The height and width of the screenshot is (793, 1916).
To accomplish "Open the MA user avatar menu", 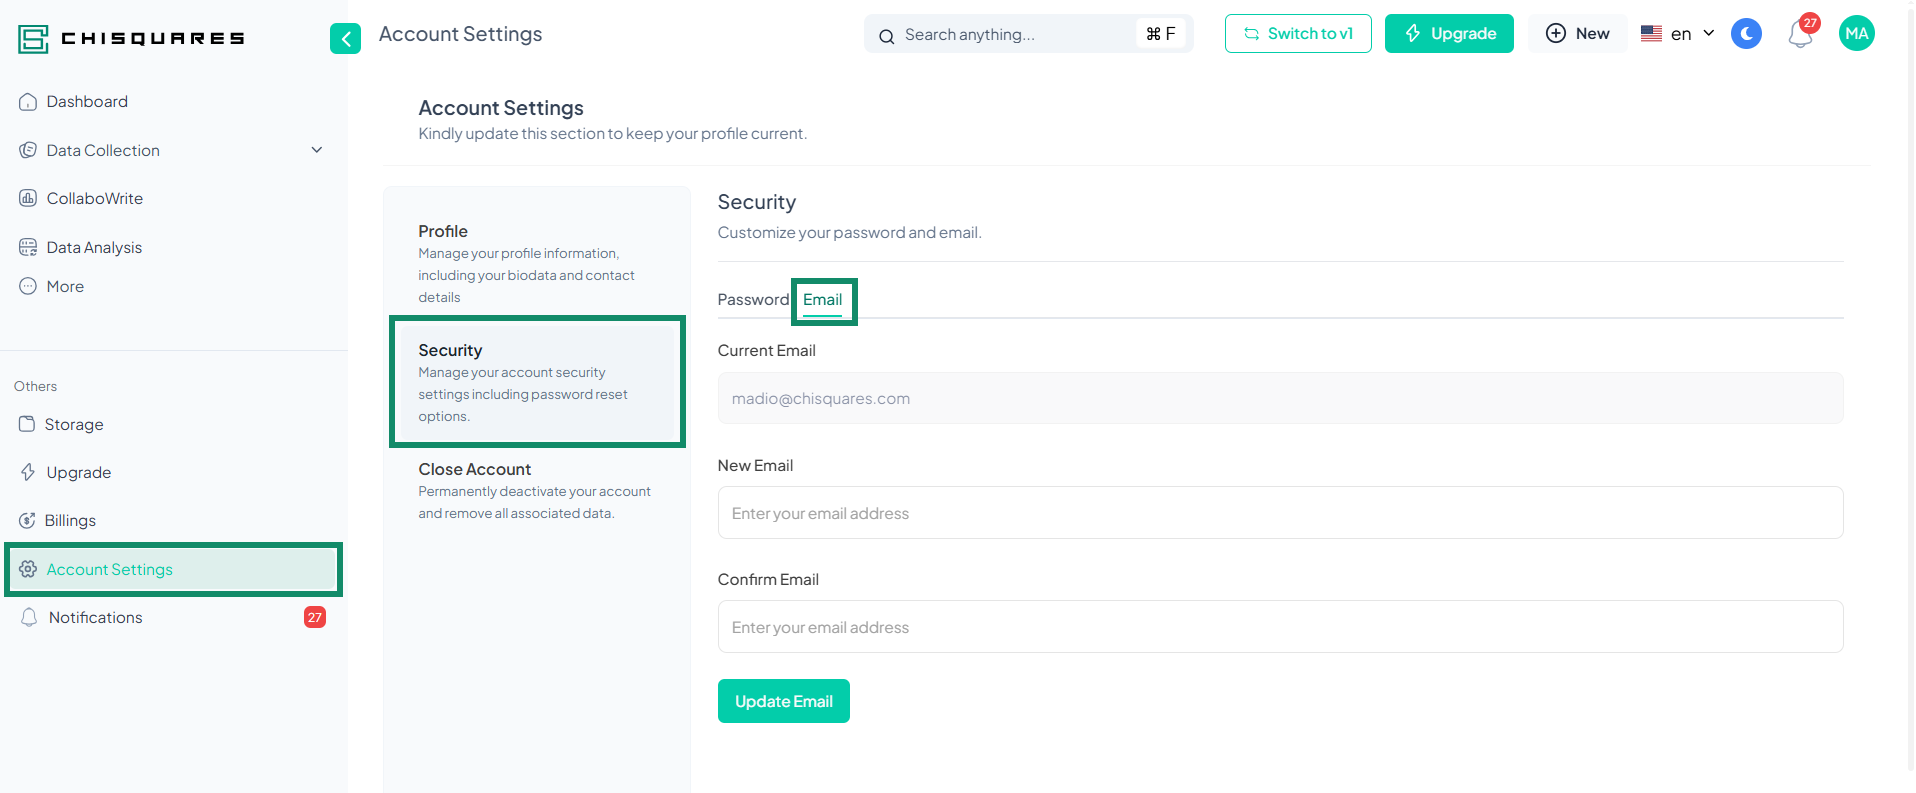I will pyautogui.click(x=1857, y=33).
